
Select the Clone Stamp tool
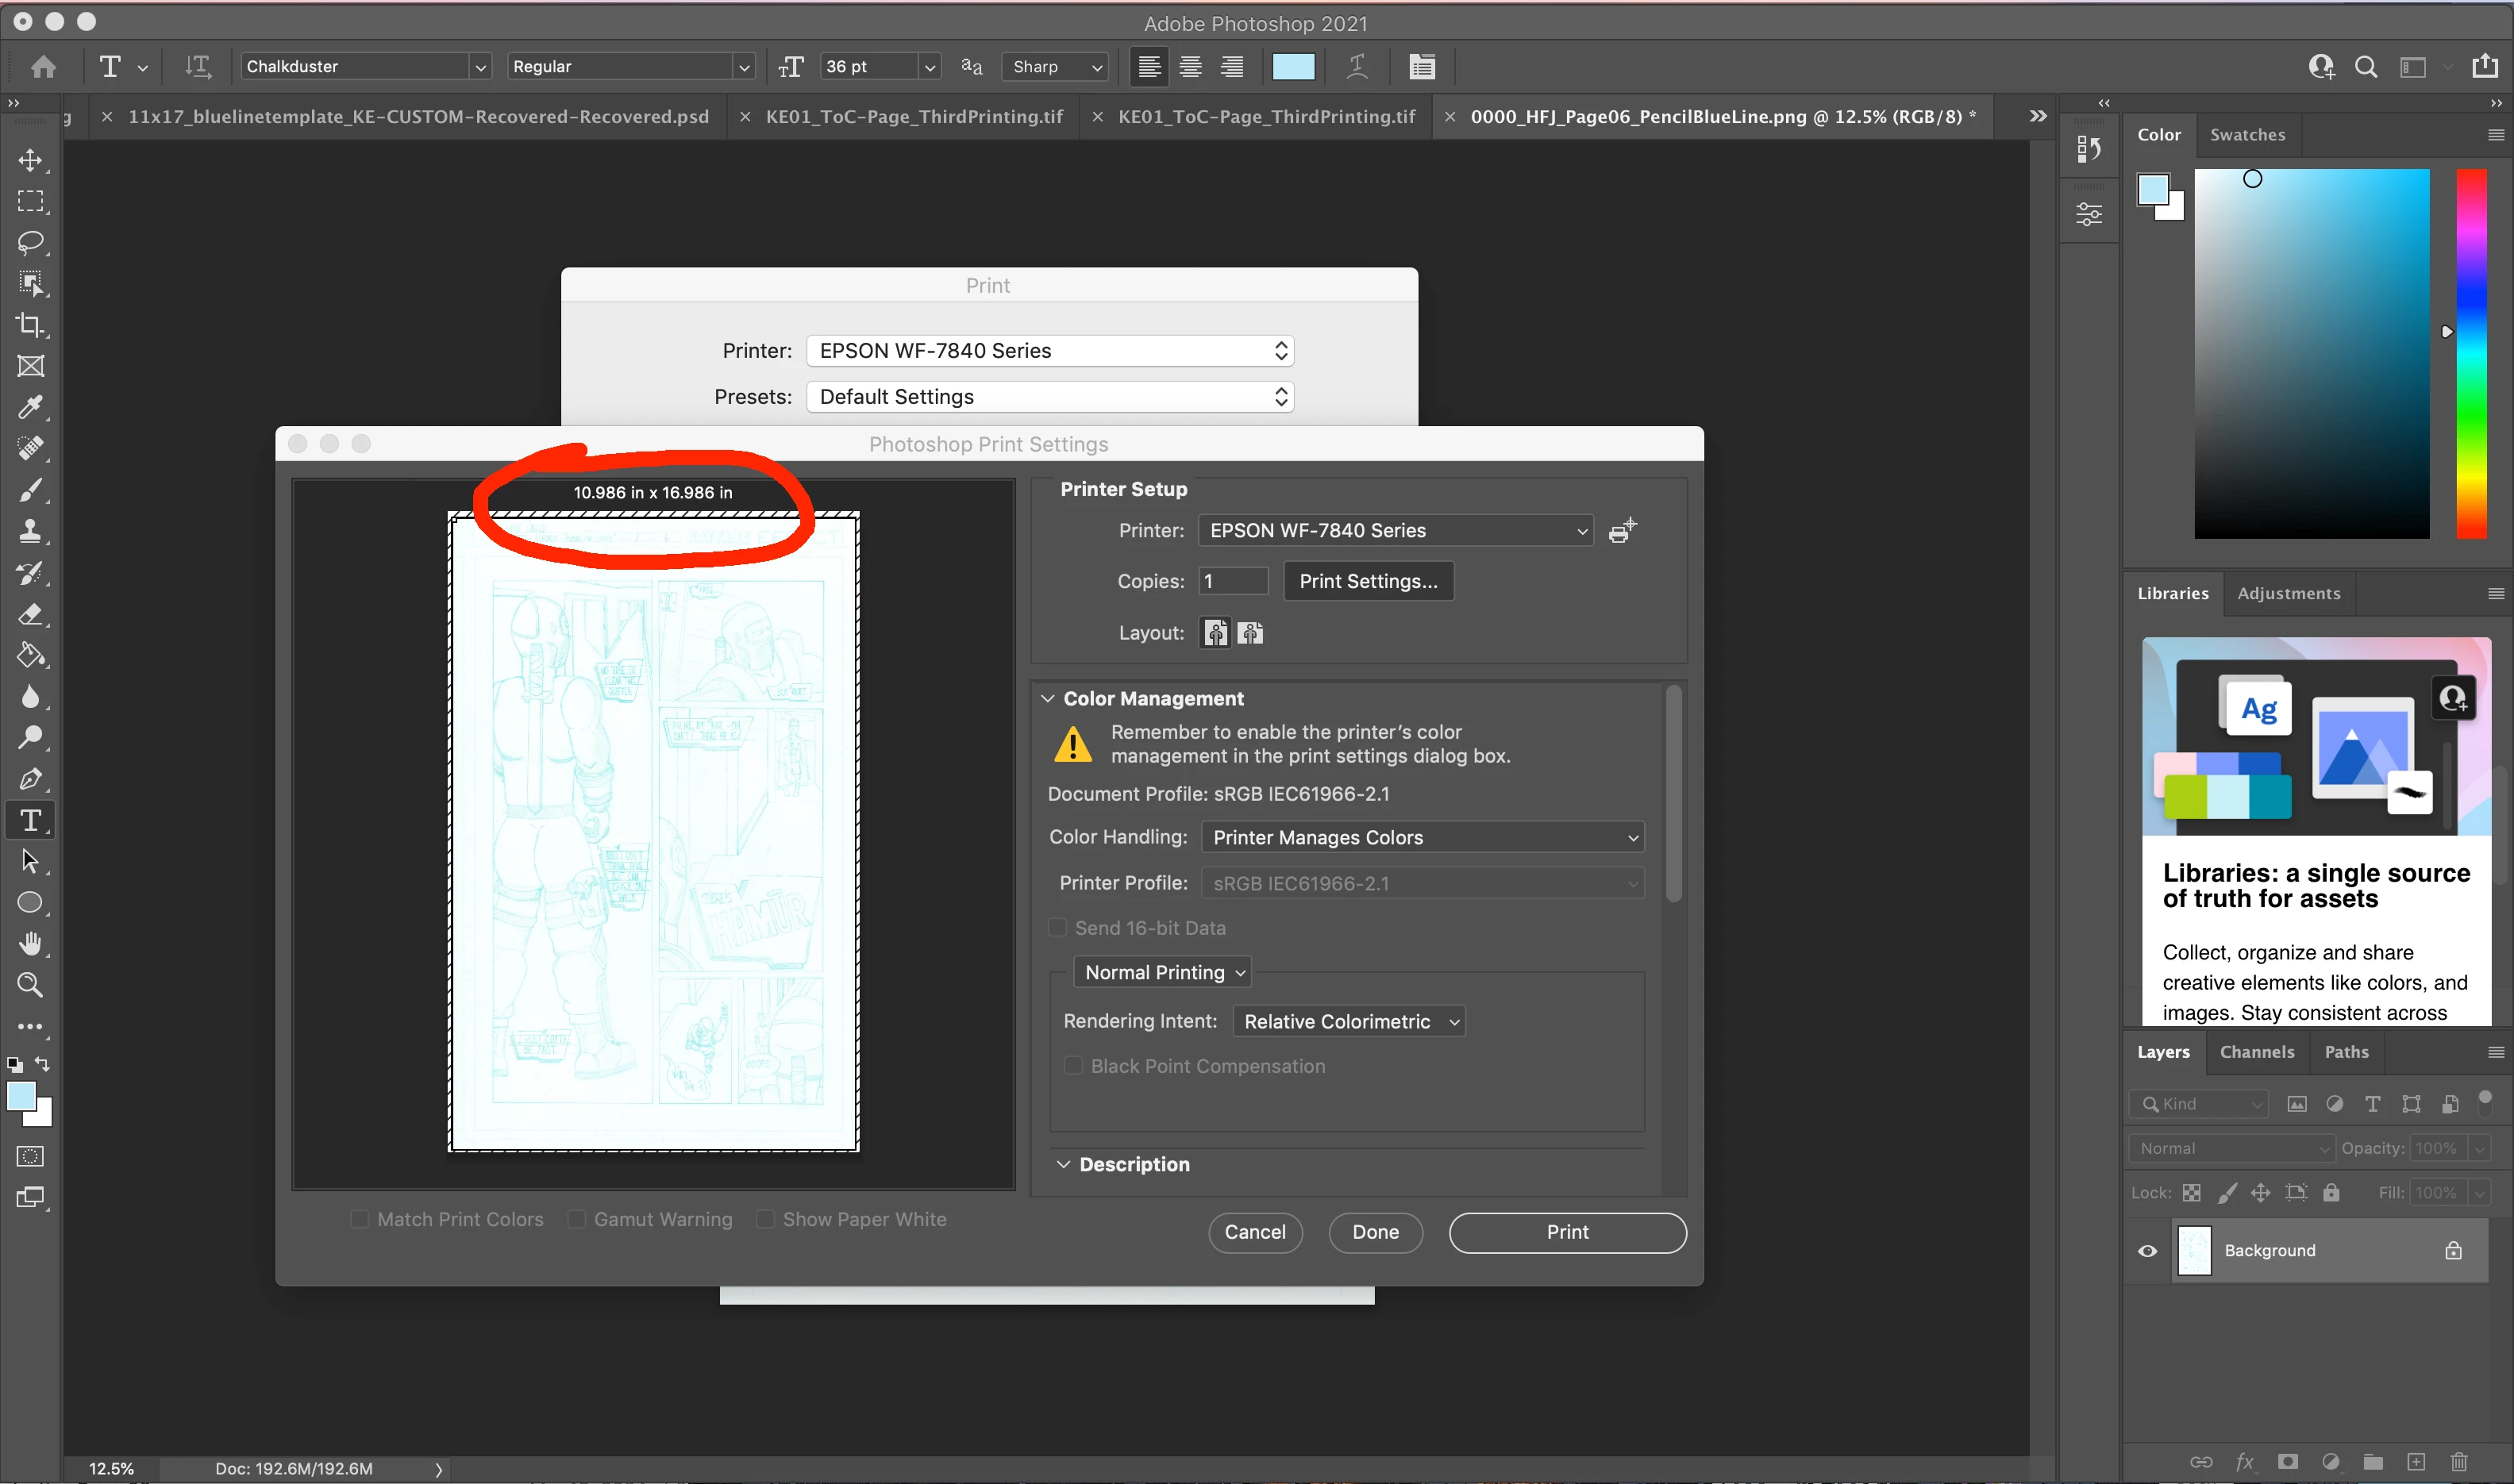[x=30, y=531]
